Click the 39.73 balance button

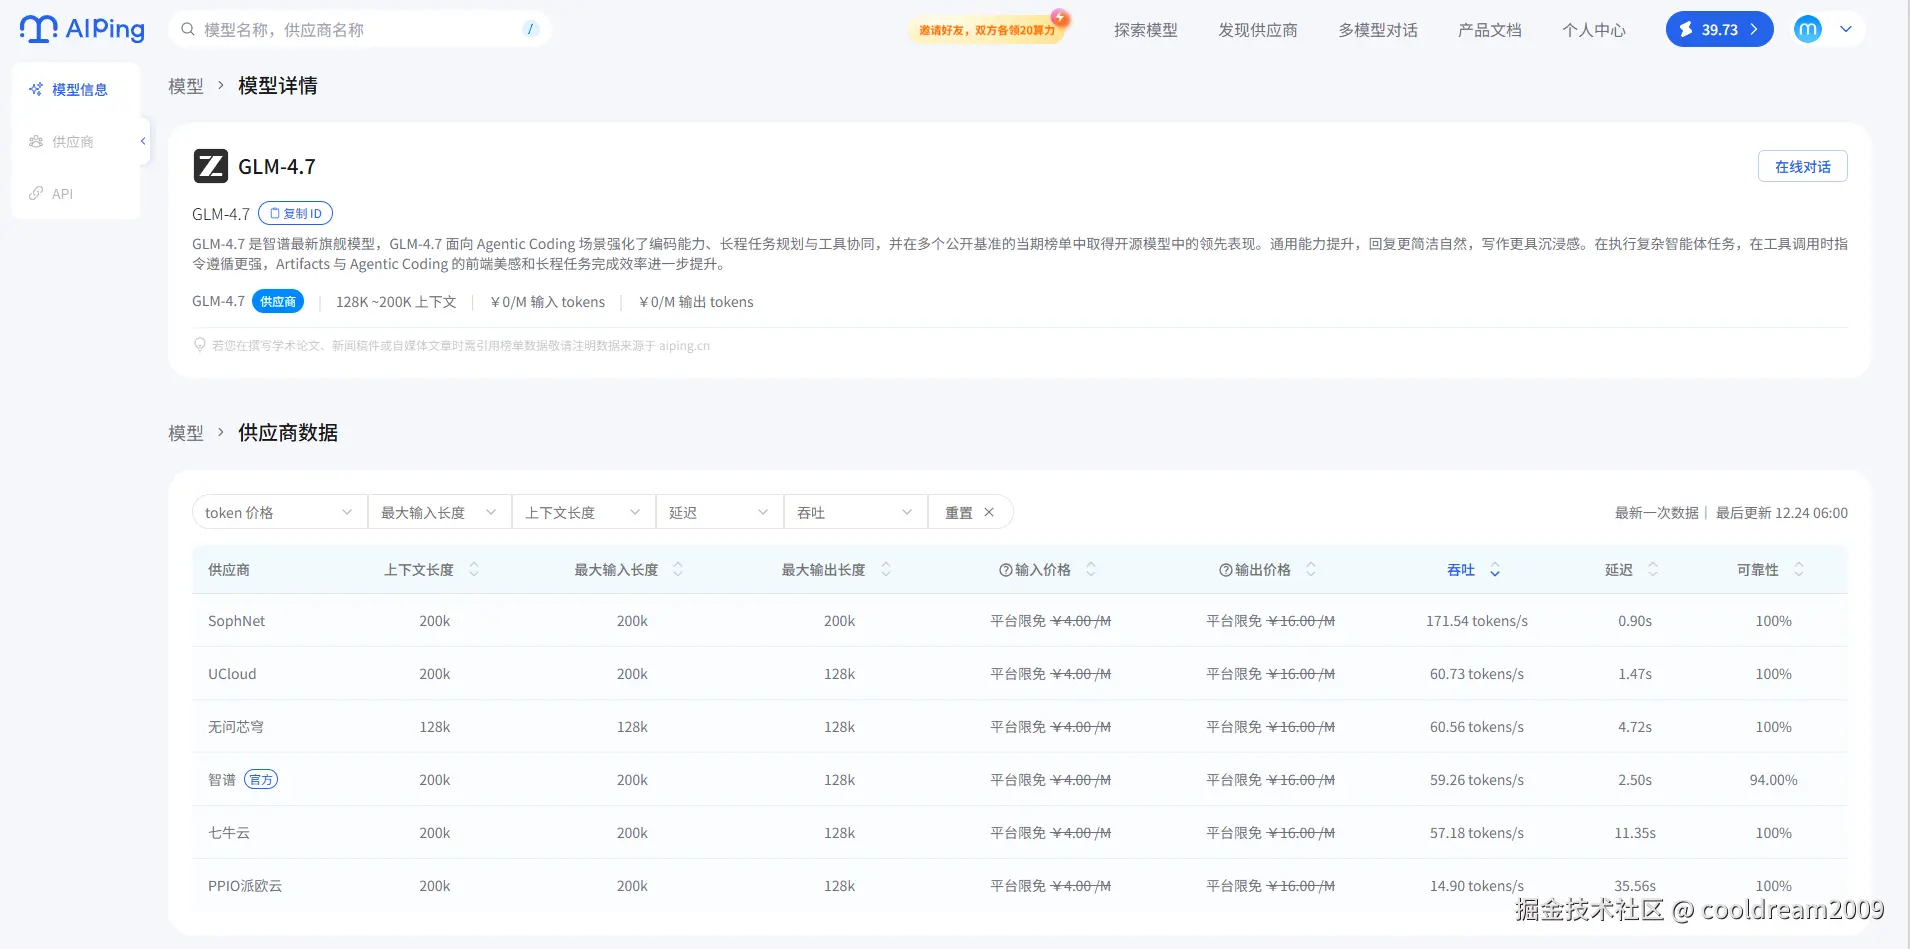coord(1719,29)
